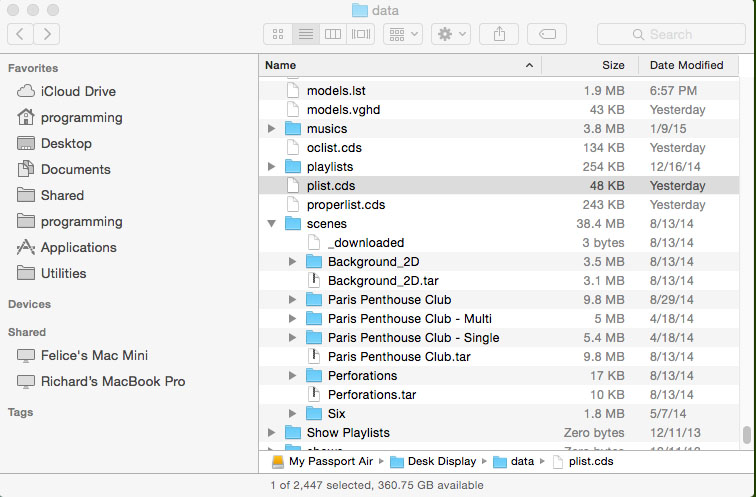Go forward with the forward arrow
The image size is (756, 497).
point(46,34)
